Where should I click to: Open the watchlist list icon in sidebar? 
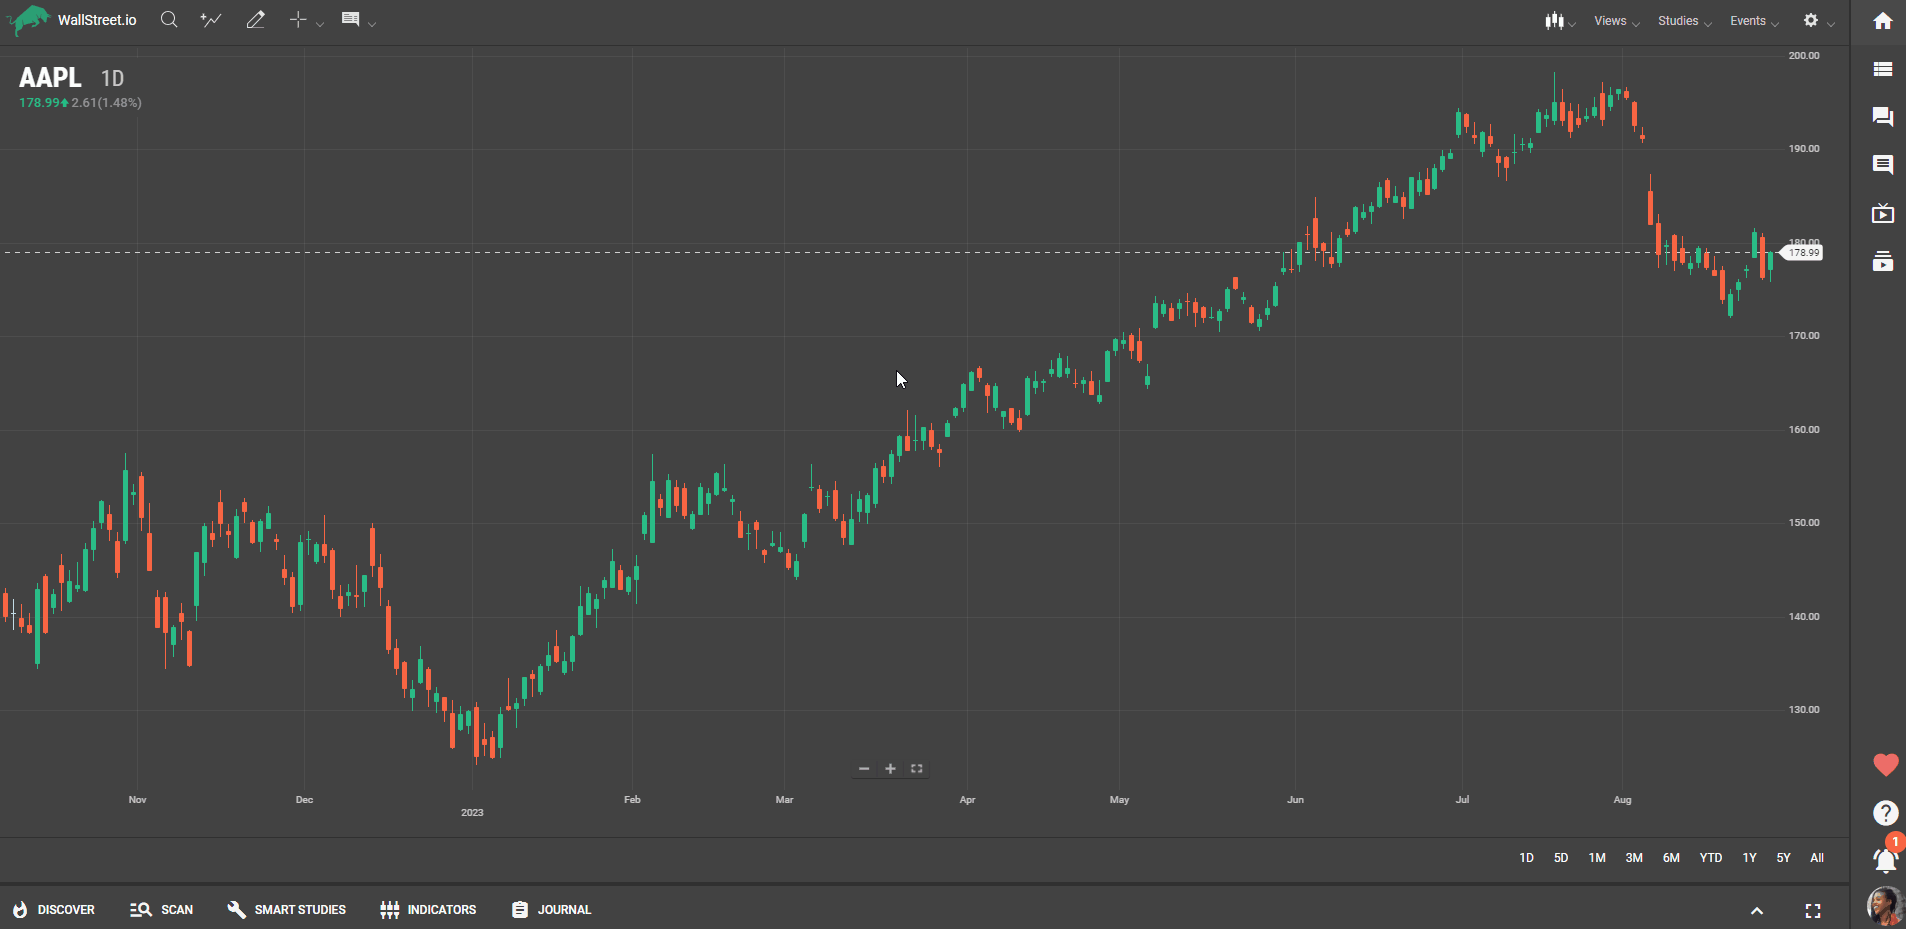point(1883,69)
